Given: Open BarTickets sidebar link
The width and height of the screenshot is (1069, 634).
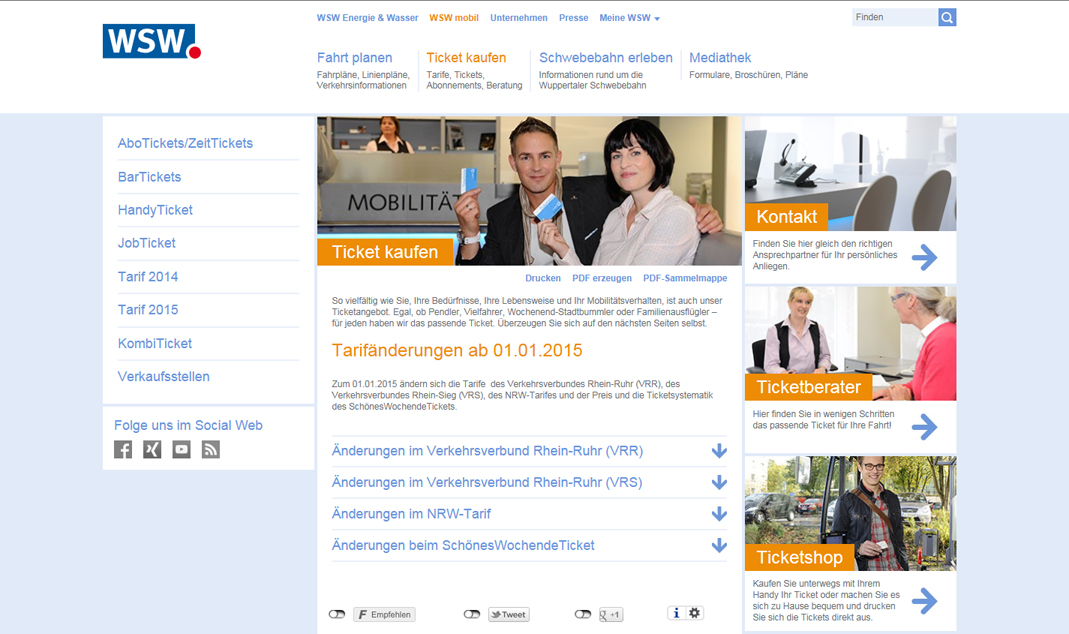Looking at the screenshot, I should (x=149, y=177).
